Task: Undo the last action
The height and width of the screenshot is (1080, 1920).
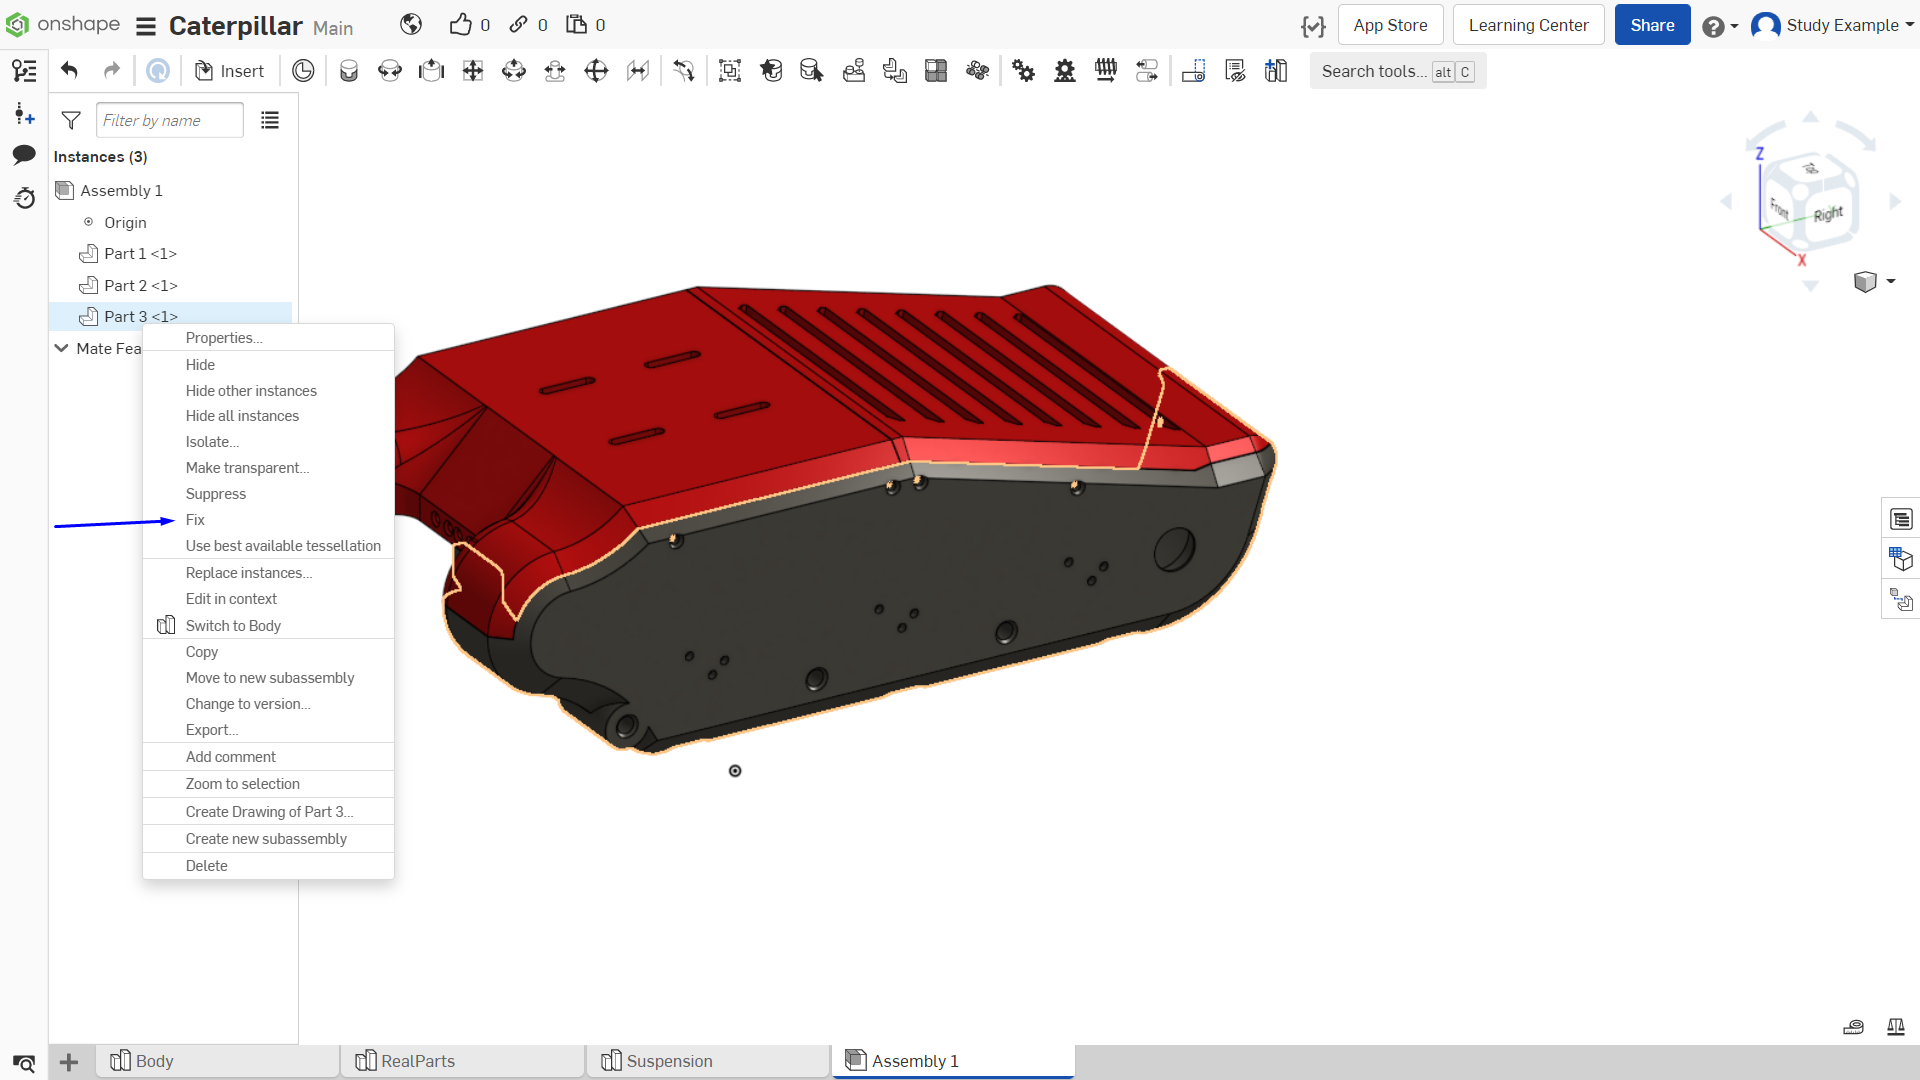Action: click(x=69, y=71)
